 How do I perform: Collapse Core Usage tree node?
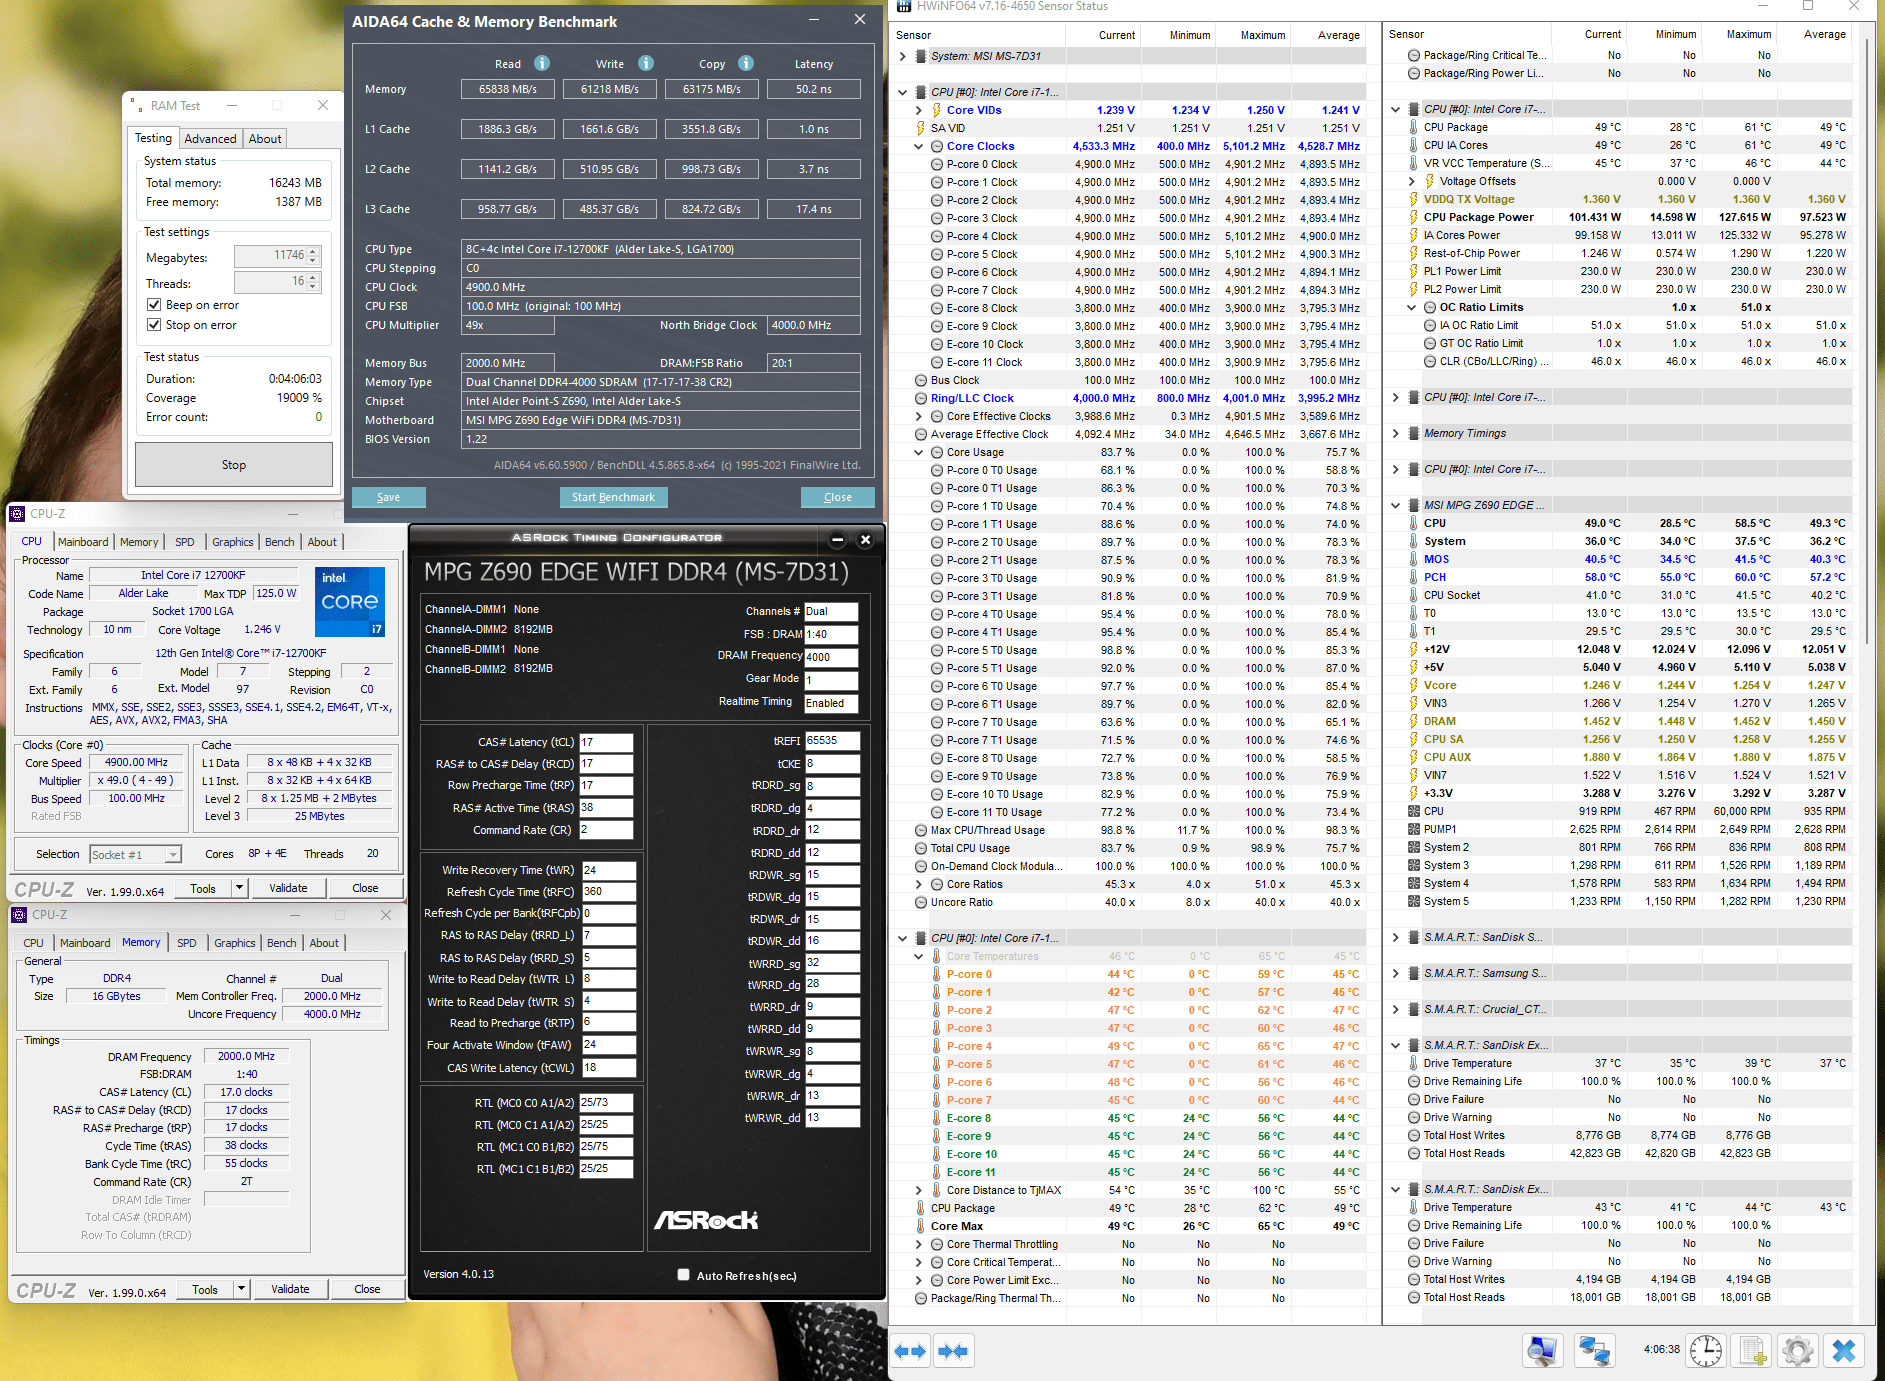pyautogui.click(x=918, y=452)
